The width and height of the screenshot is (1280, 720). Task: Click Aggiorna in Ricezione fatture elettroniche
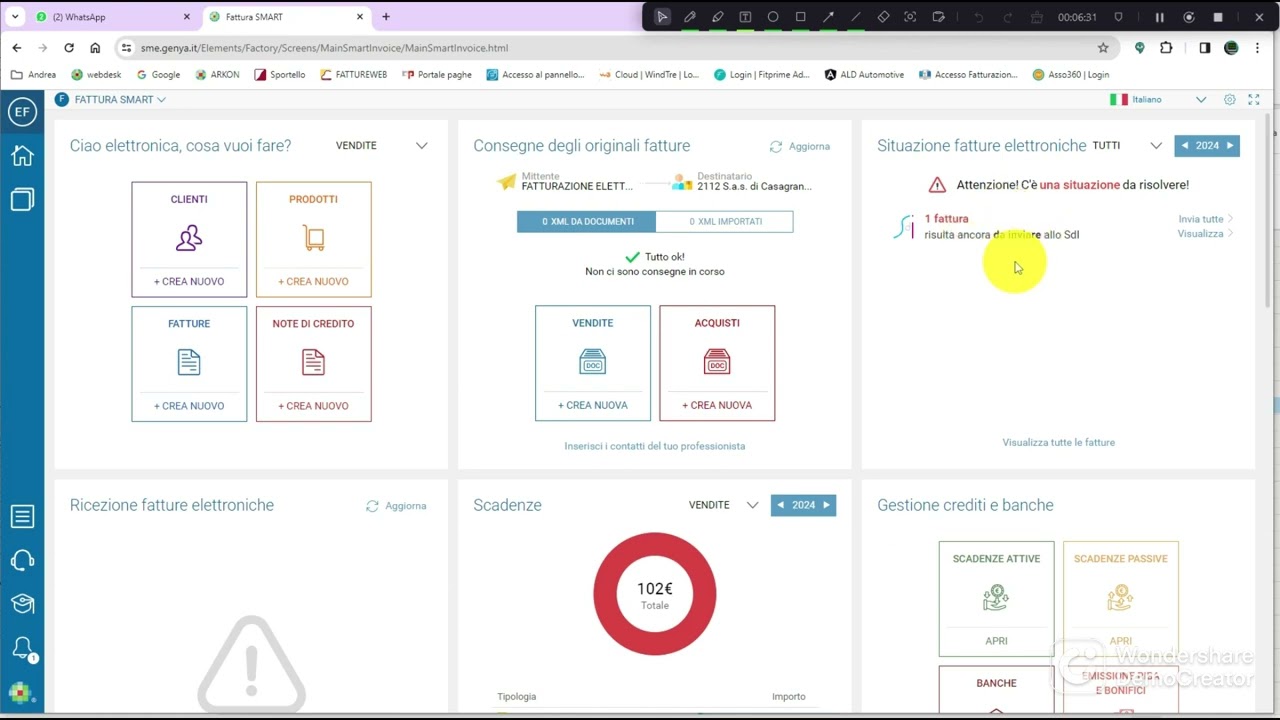point(396,506)
